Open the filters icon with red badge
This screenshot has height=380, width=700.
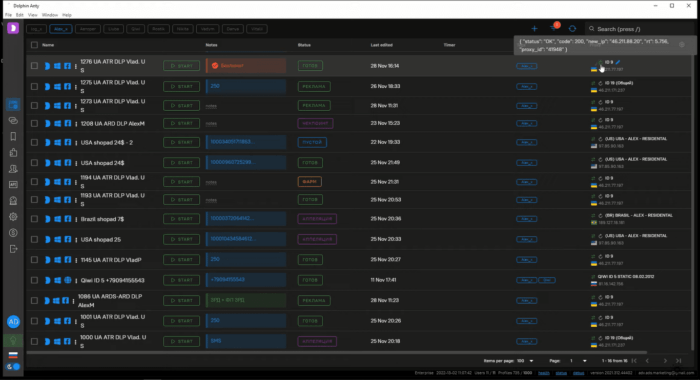click(x=554, y=28)
